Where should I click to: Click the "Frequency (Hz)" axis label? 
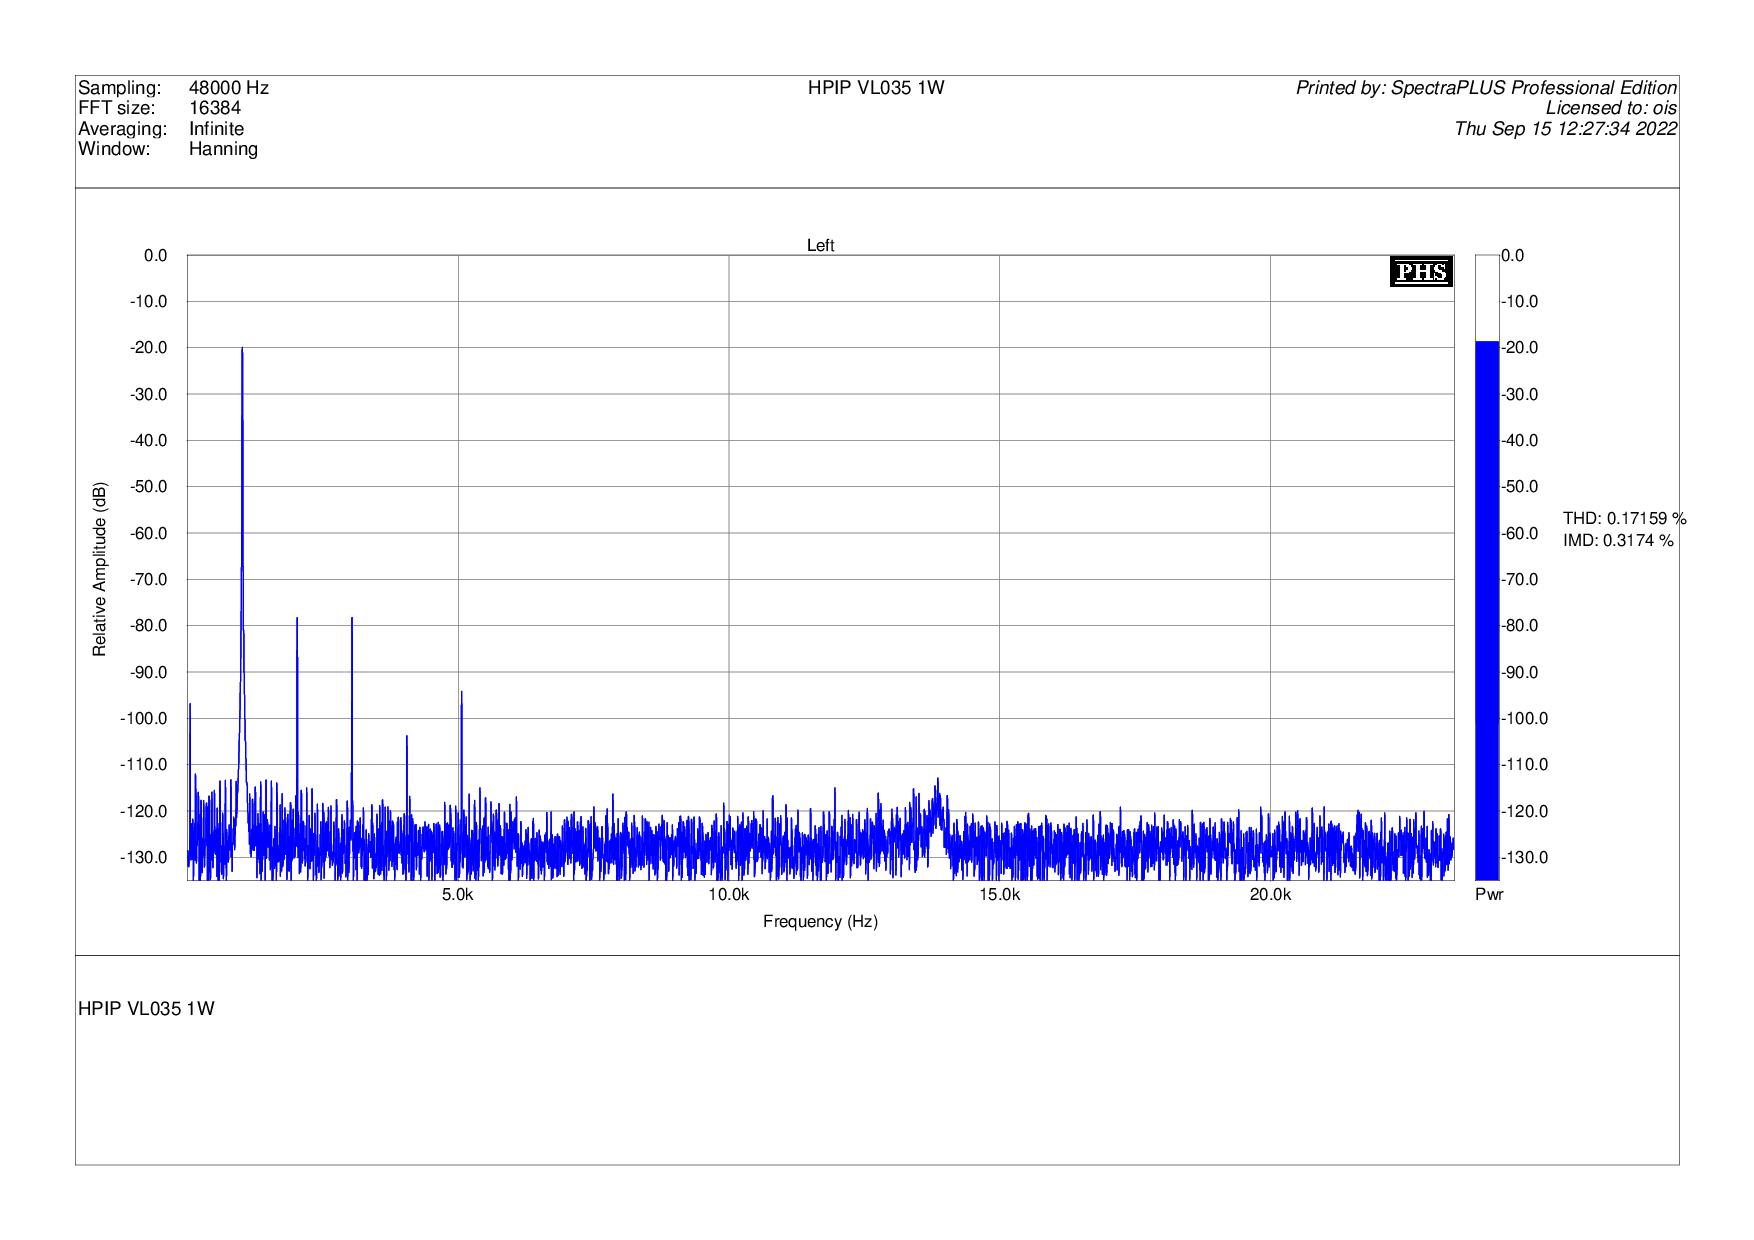pos(820,922)
